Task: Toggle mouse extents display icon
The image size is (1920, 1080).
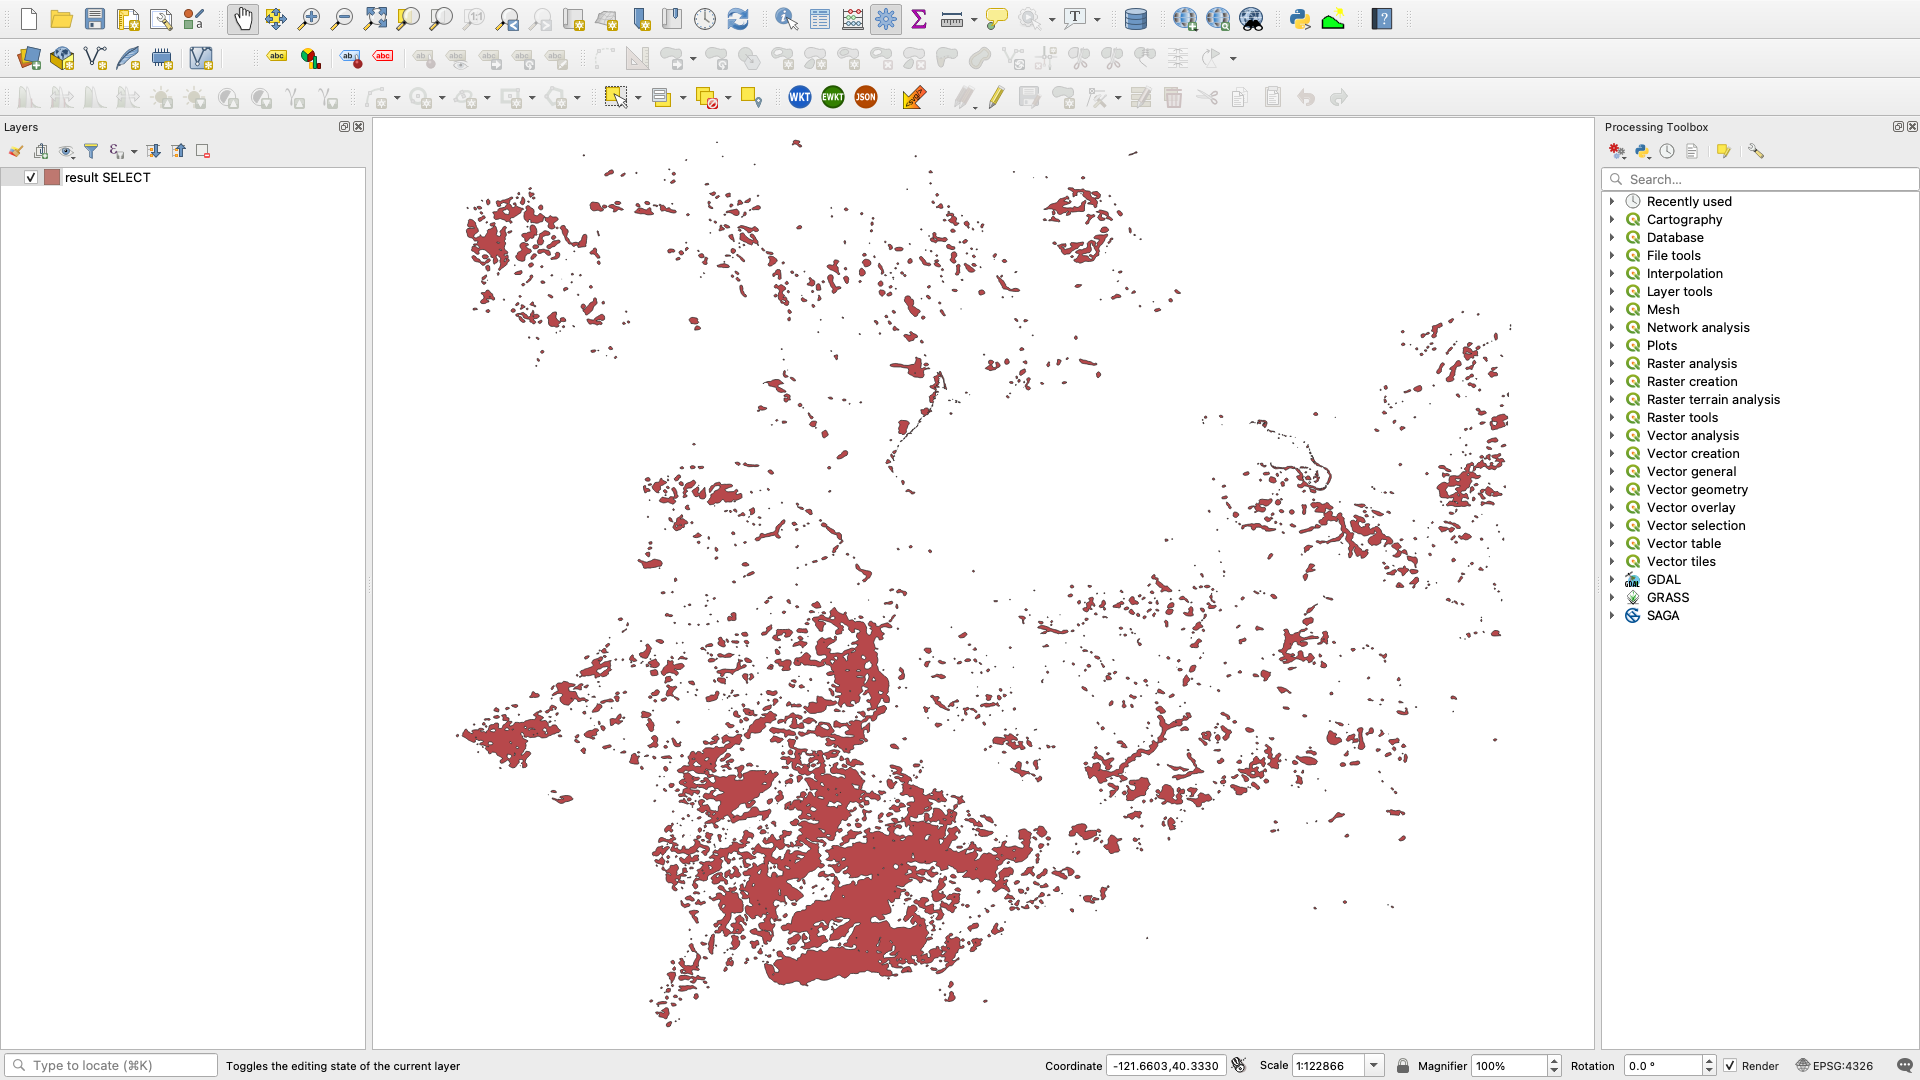Action: click(x=1239, y=1066)
